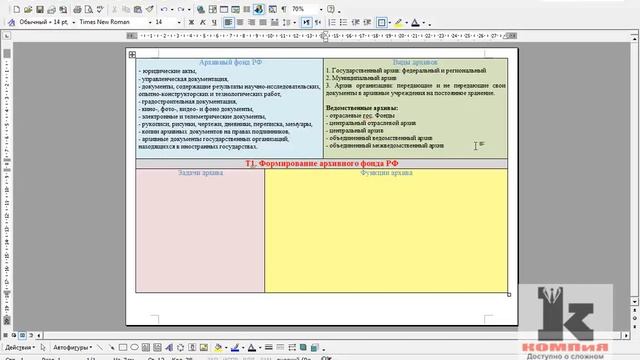Insert a hyperlink

coord(200,9)
